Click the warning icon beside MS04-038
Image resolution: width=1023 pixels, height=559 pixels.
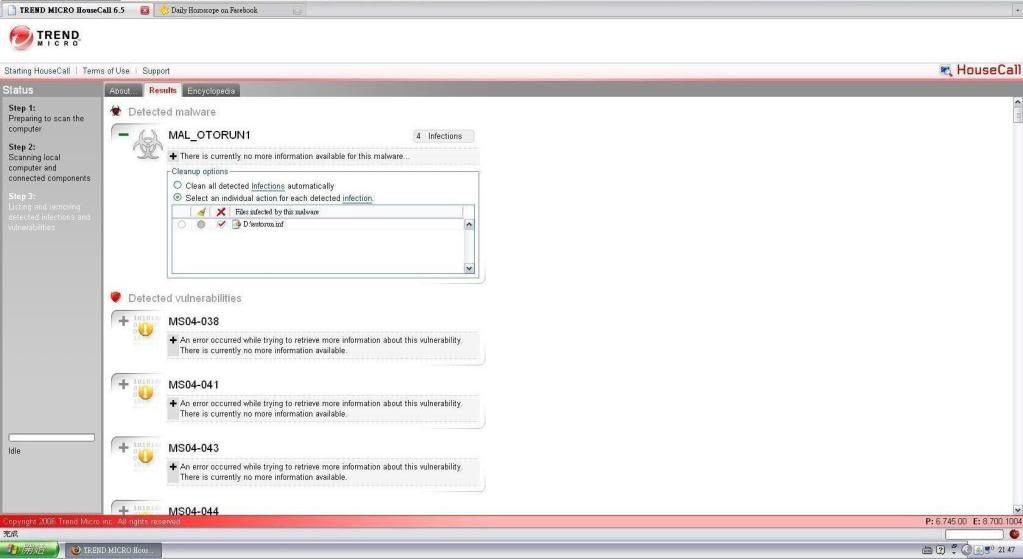146,329
